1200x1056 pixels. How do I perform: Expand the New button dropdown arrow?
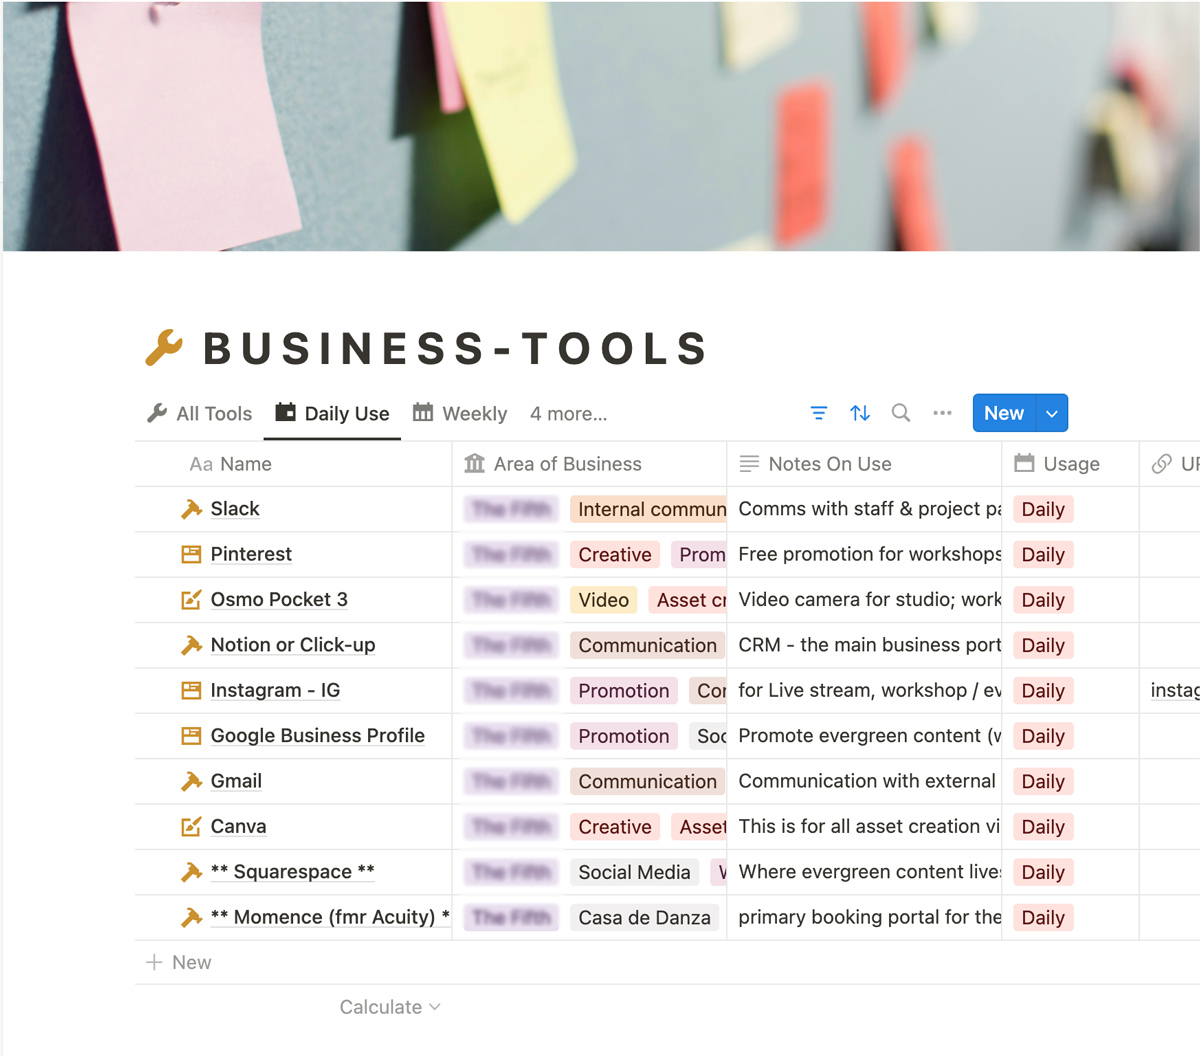coord(1052,414)
